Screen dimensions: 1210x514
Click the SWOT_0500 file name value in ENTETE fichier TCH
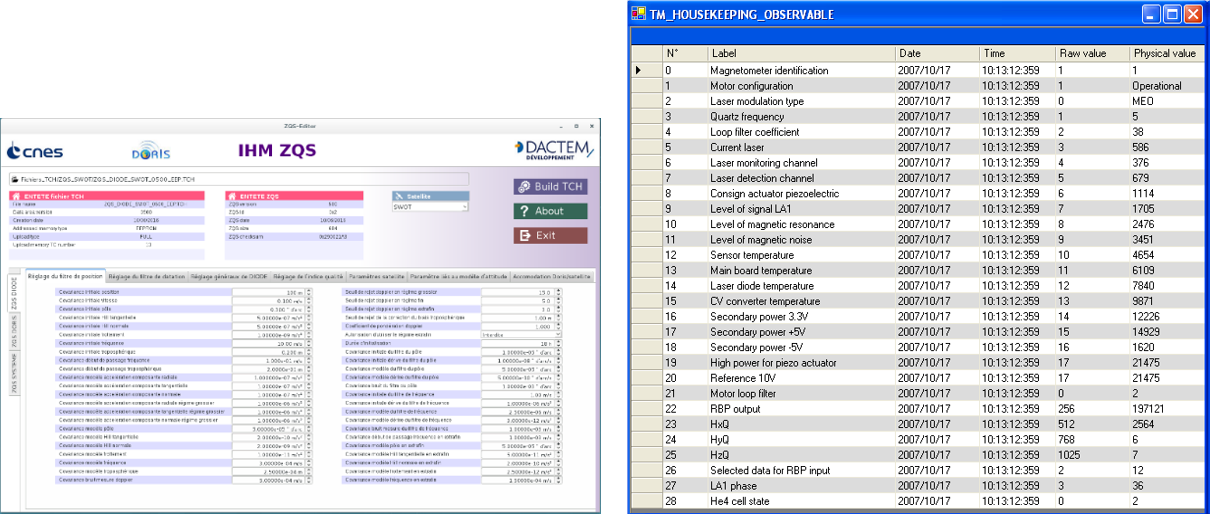[145, 202]
